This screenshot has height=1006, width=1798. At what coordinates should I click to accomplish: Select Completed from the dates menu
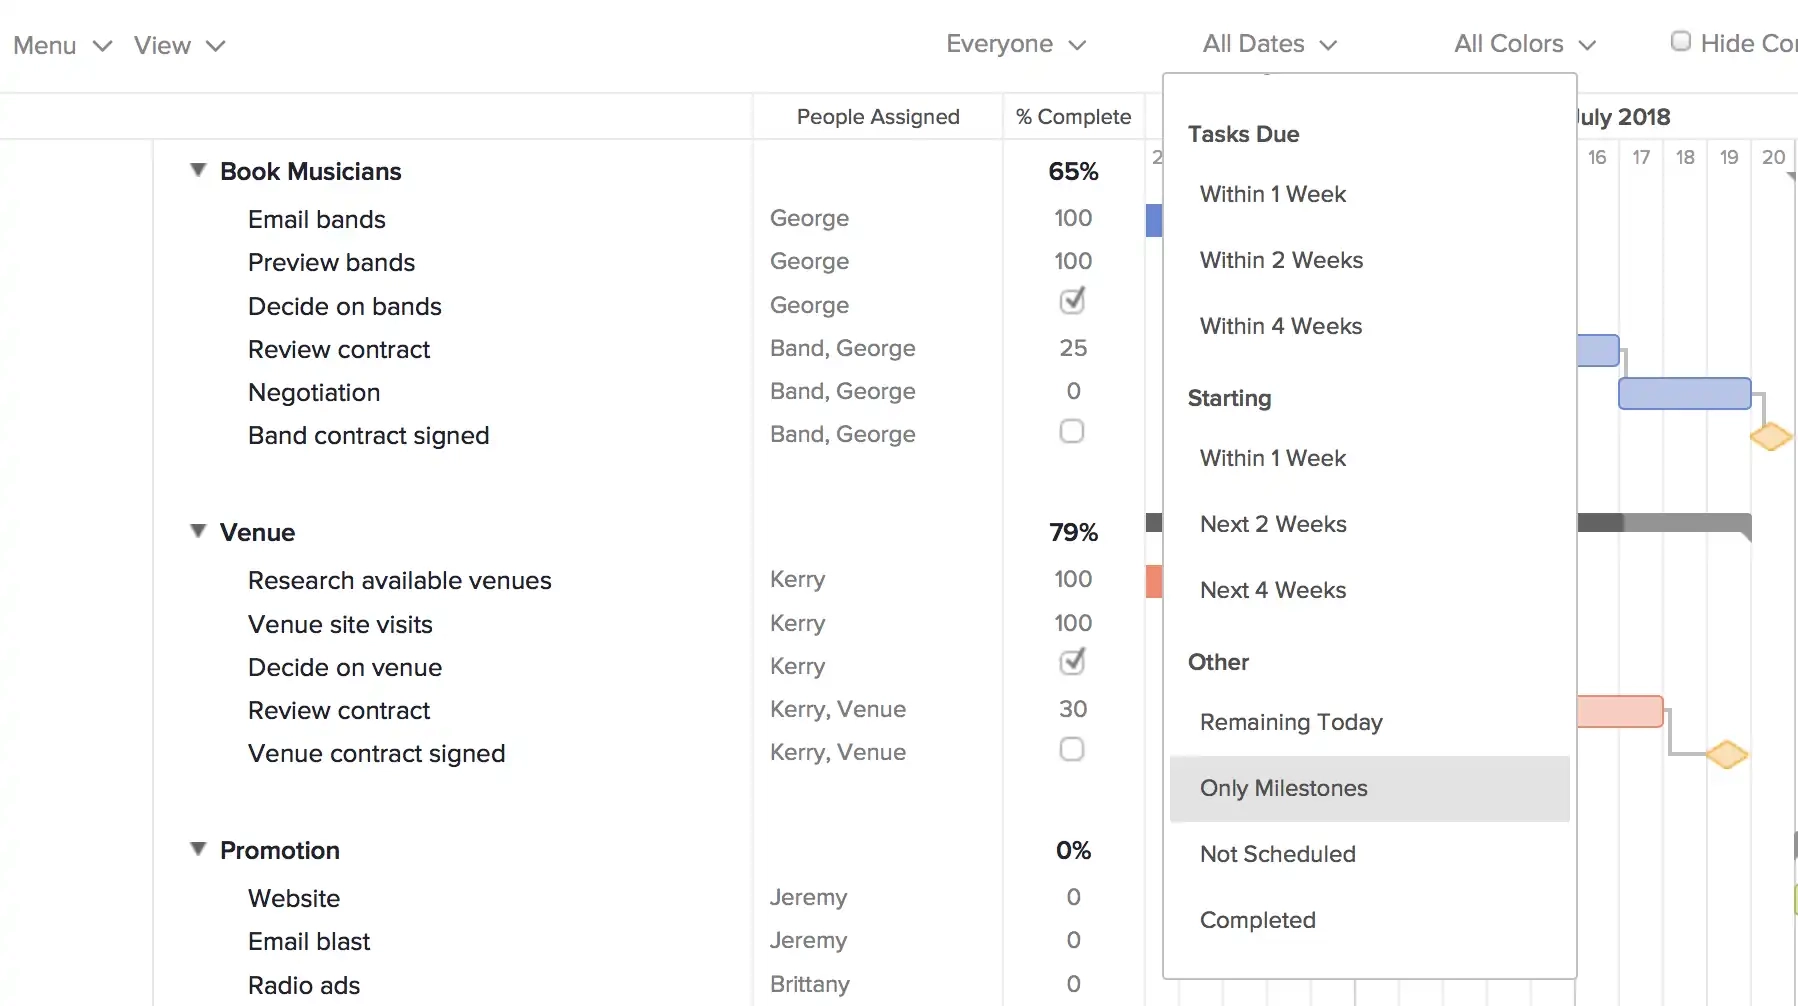(1258, 920)
